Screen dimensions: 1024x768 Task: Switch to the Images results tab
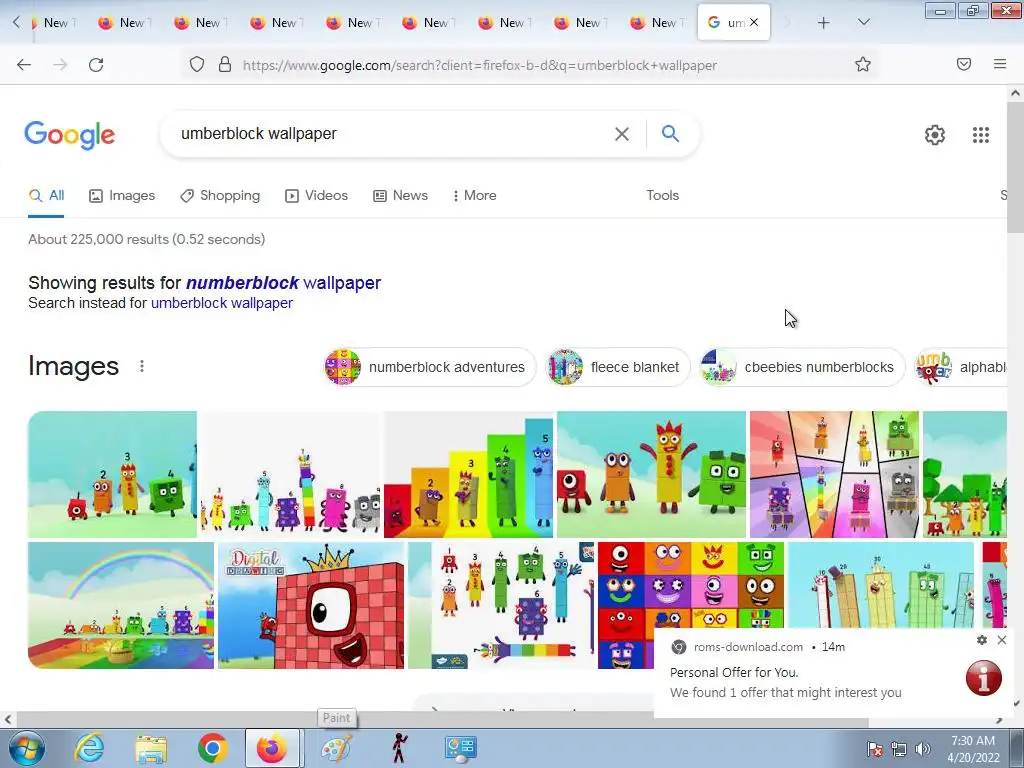(122, 195)
